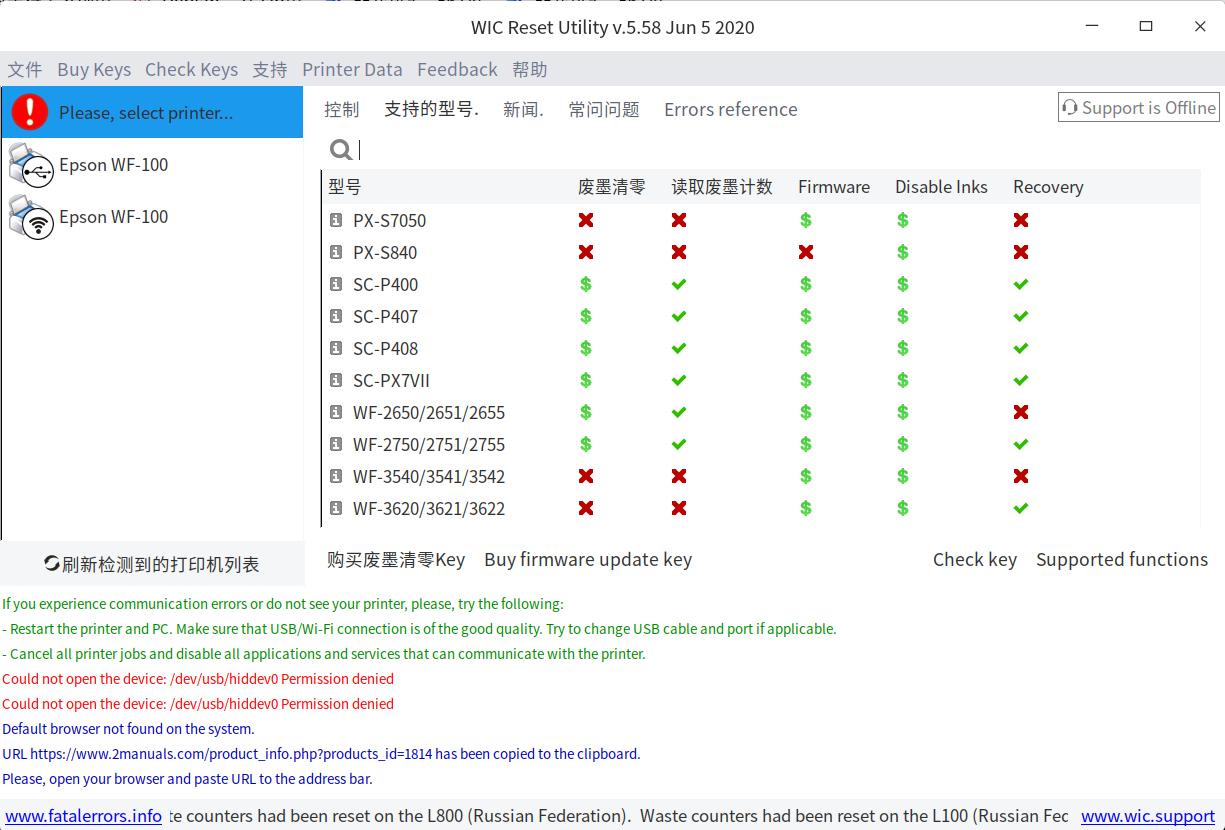The image size is (1225, 830).
Task: Click the red Recovery X for PX-S7050
Action: (x=1020, y=220)
